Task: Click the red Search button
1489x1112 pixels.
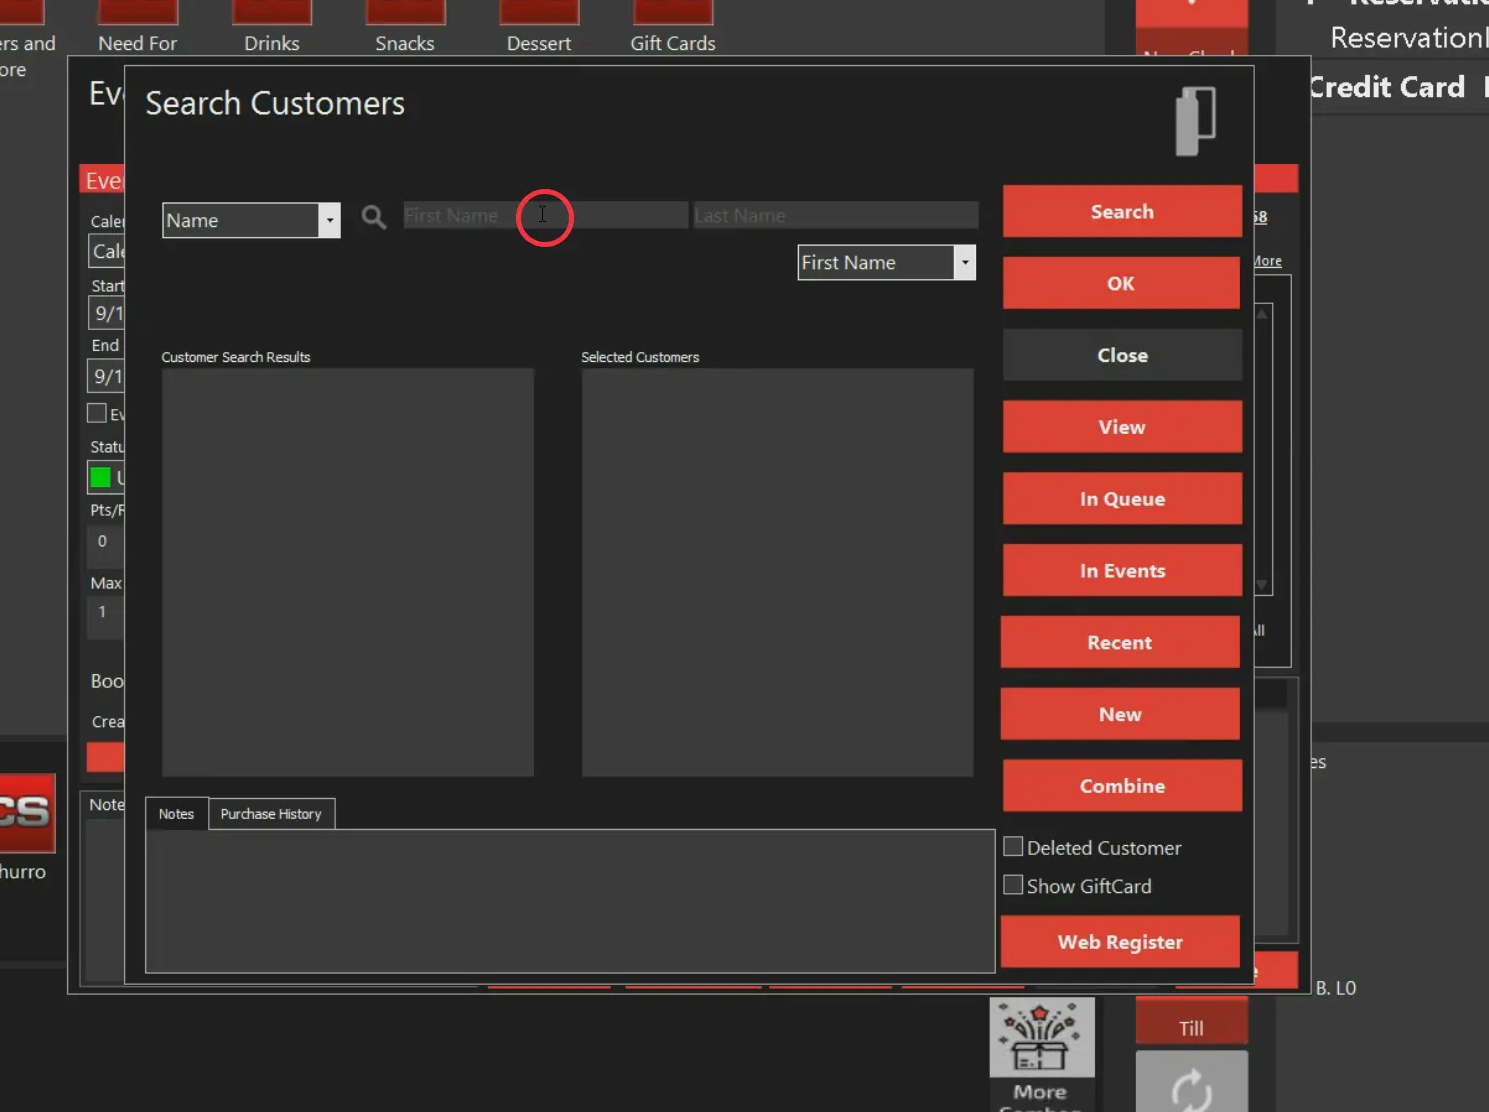Action: point(1122,211)
